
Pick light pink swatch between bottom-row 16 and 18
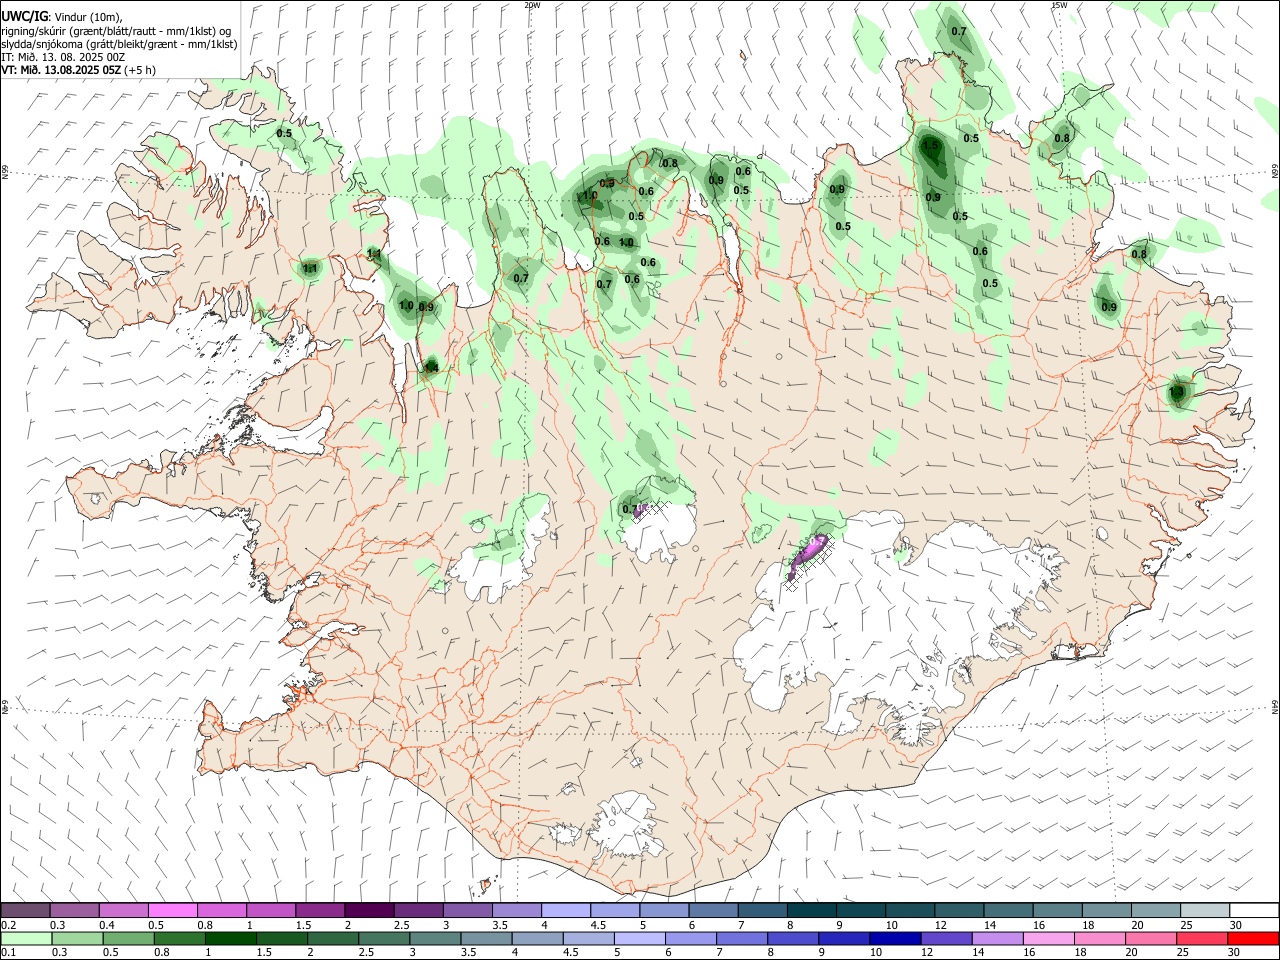click(1047, 938)
